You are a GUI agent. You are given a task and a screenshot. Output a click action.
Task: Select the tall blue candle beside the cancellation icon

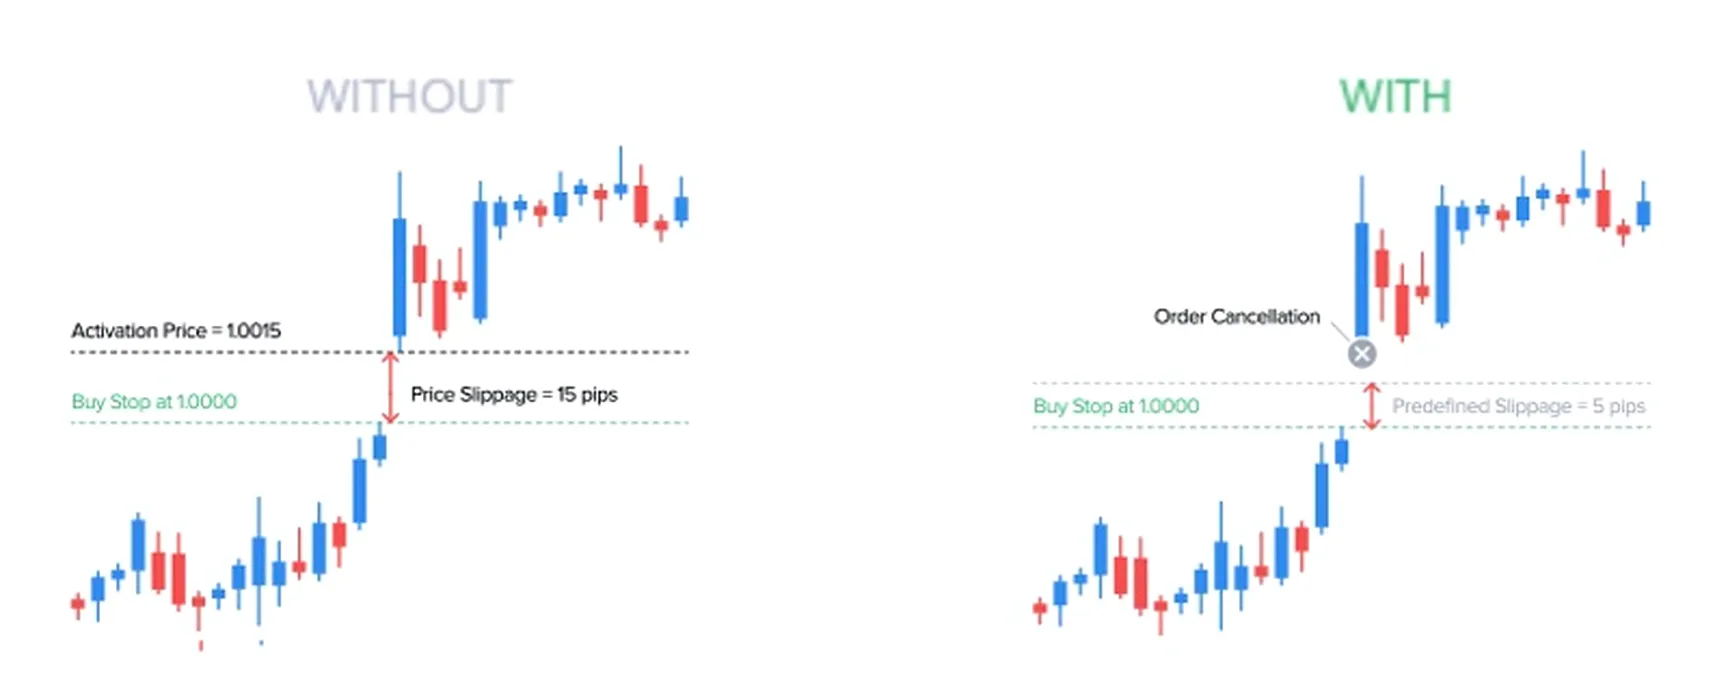click(1361, 278)
